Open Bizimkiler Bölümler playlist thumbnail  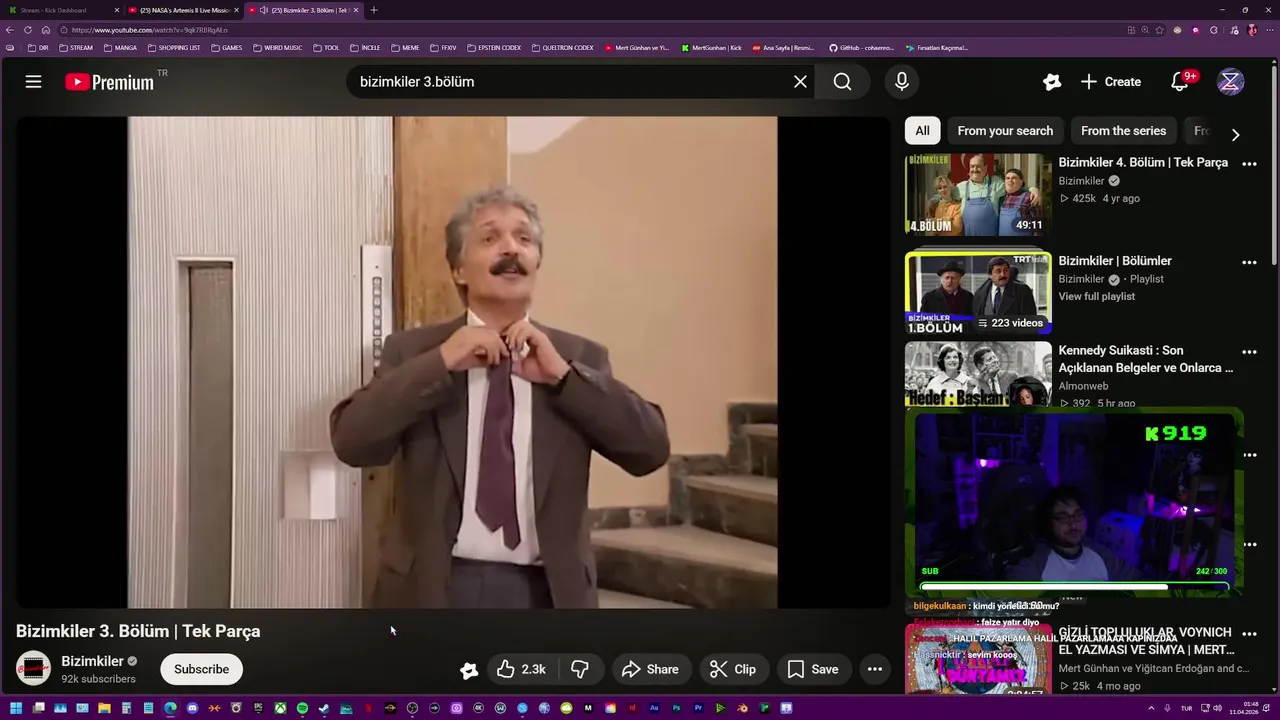click(x=978, y=292)
